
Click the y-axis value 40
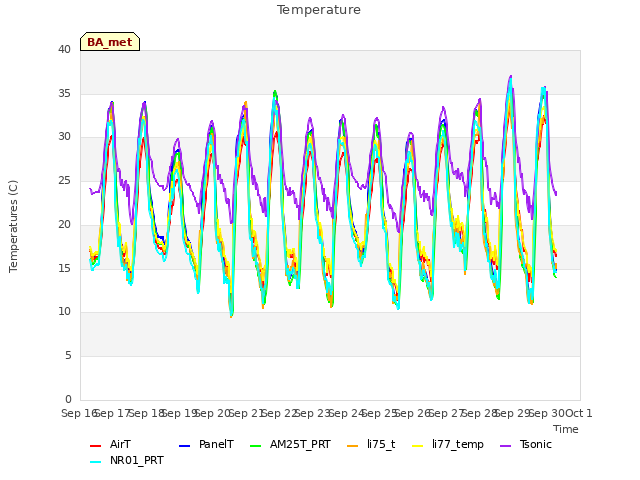64,50
